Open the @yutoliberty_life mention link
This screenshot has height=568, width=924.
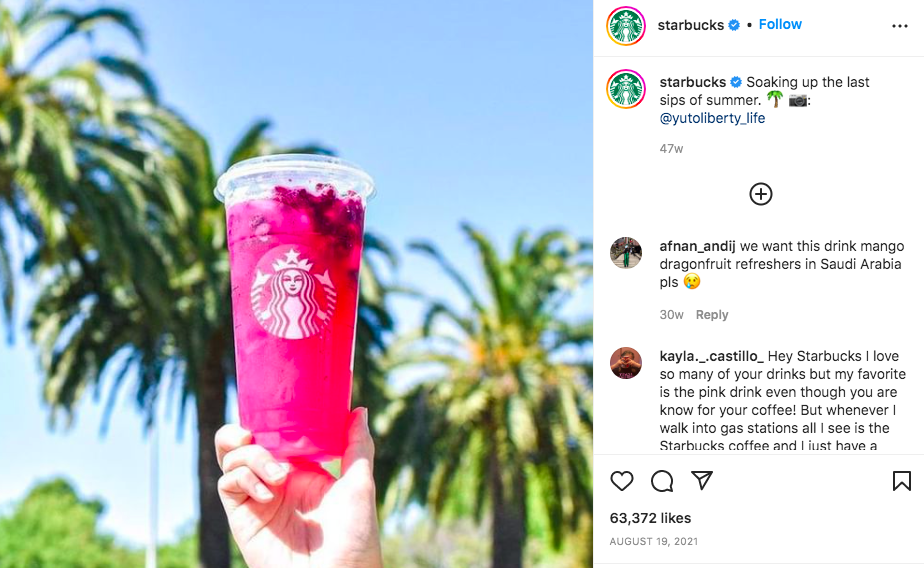click(712, 118)
